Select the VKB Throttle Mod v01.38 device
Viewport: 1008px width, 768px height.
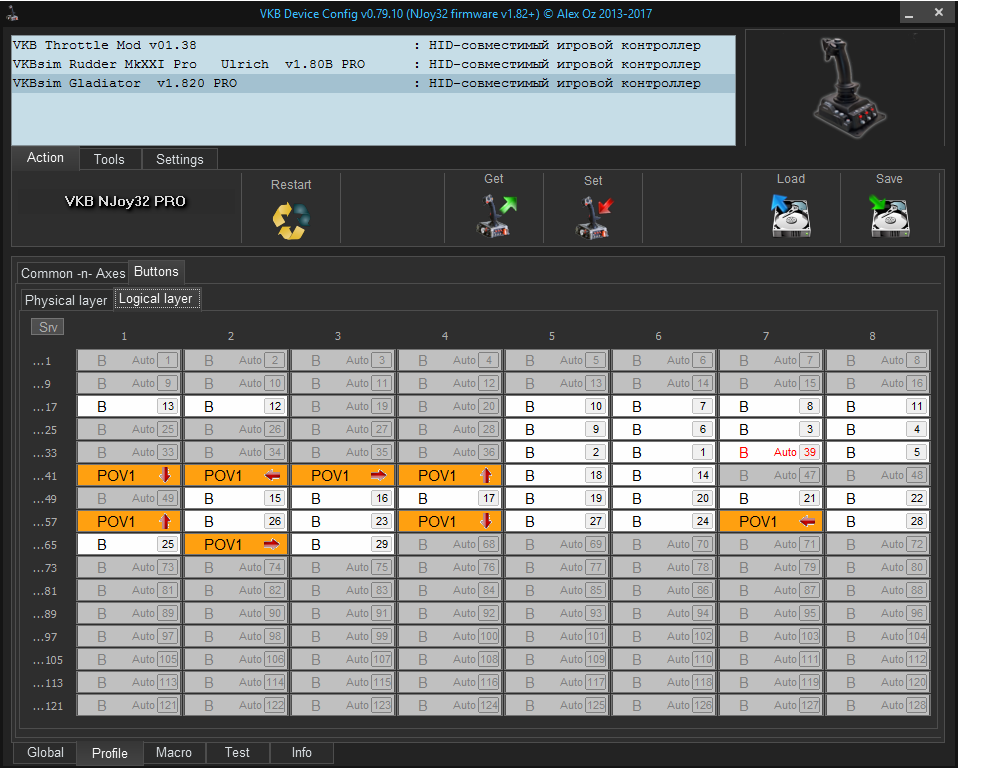pos(374,46)
